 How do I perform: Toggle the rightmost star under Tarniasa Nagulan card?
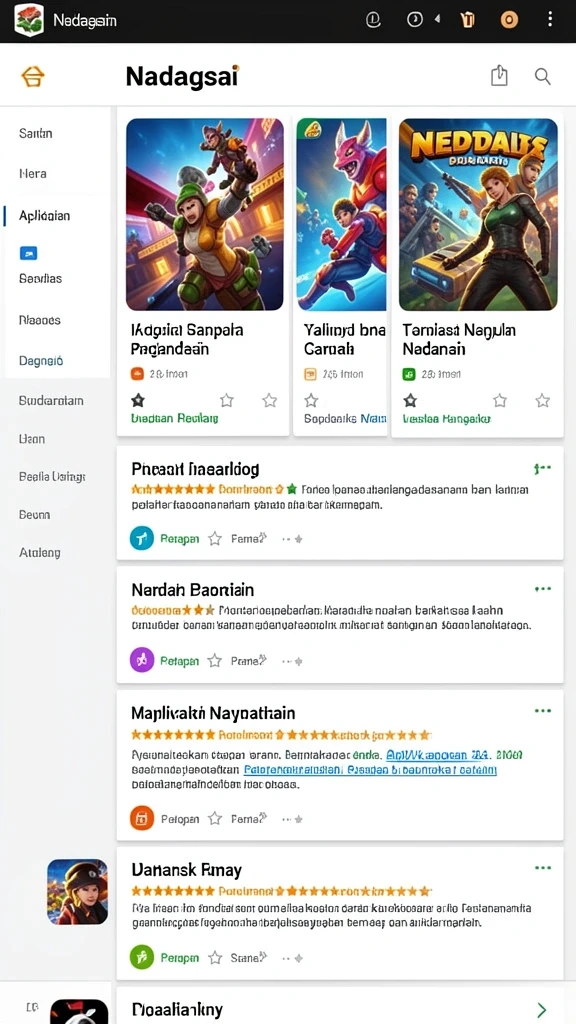[543, 400]
